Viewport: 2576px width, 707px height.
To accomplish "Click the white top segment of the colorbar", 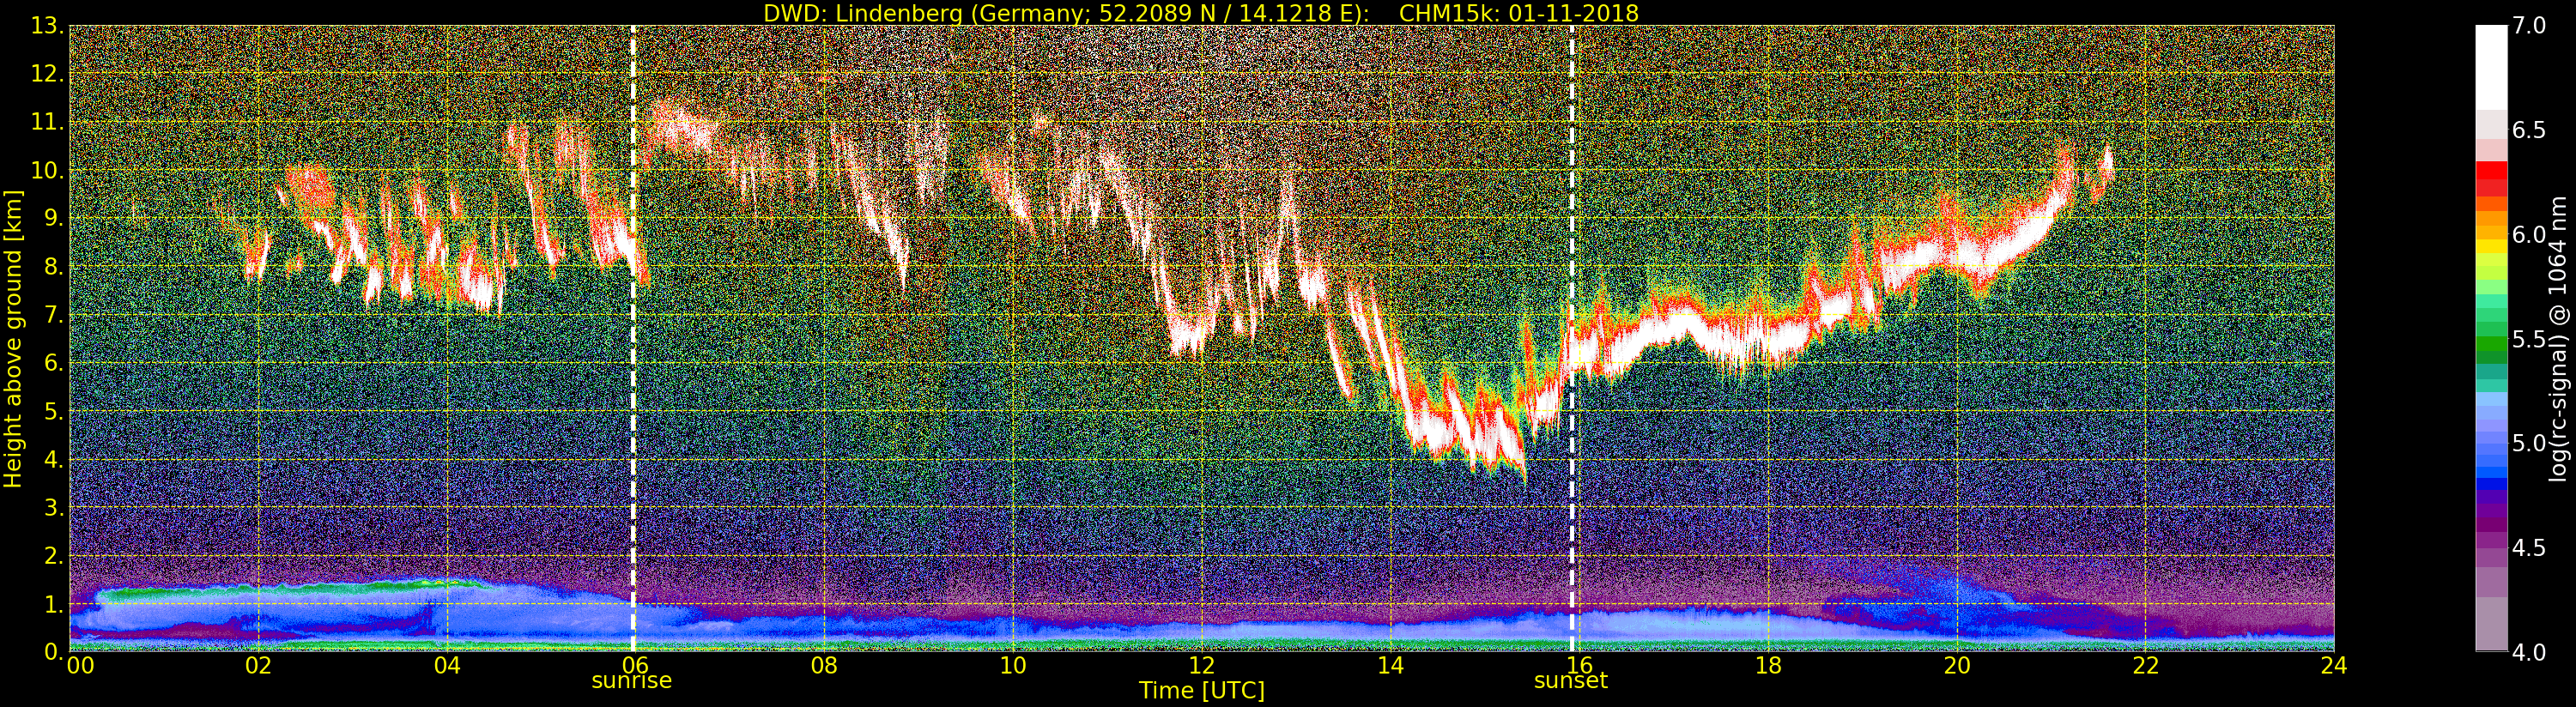I will click(2491, 65).
